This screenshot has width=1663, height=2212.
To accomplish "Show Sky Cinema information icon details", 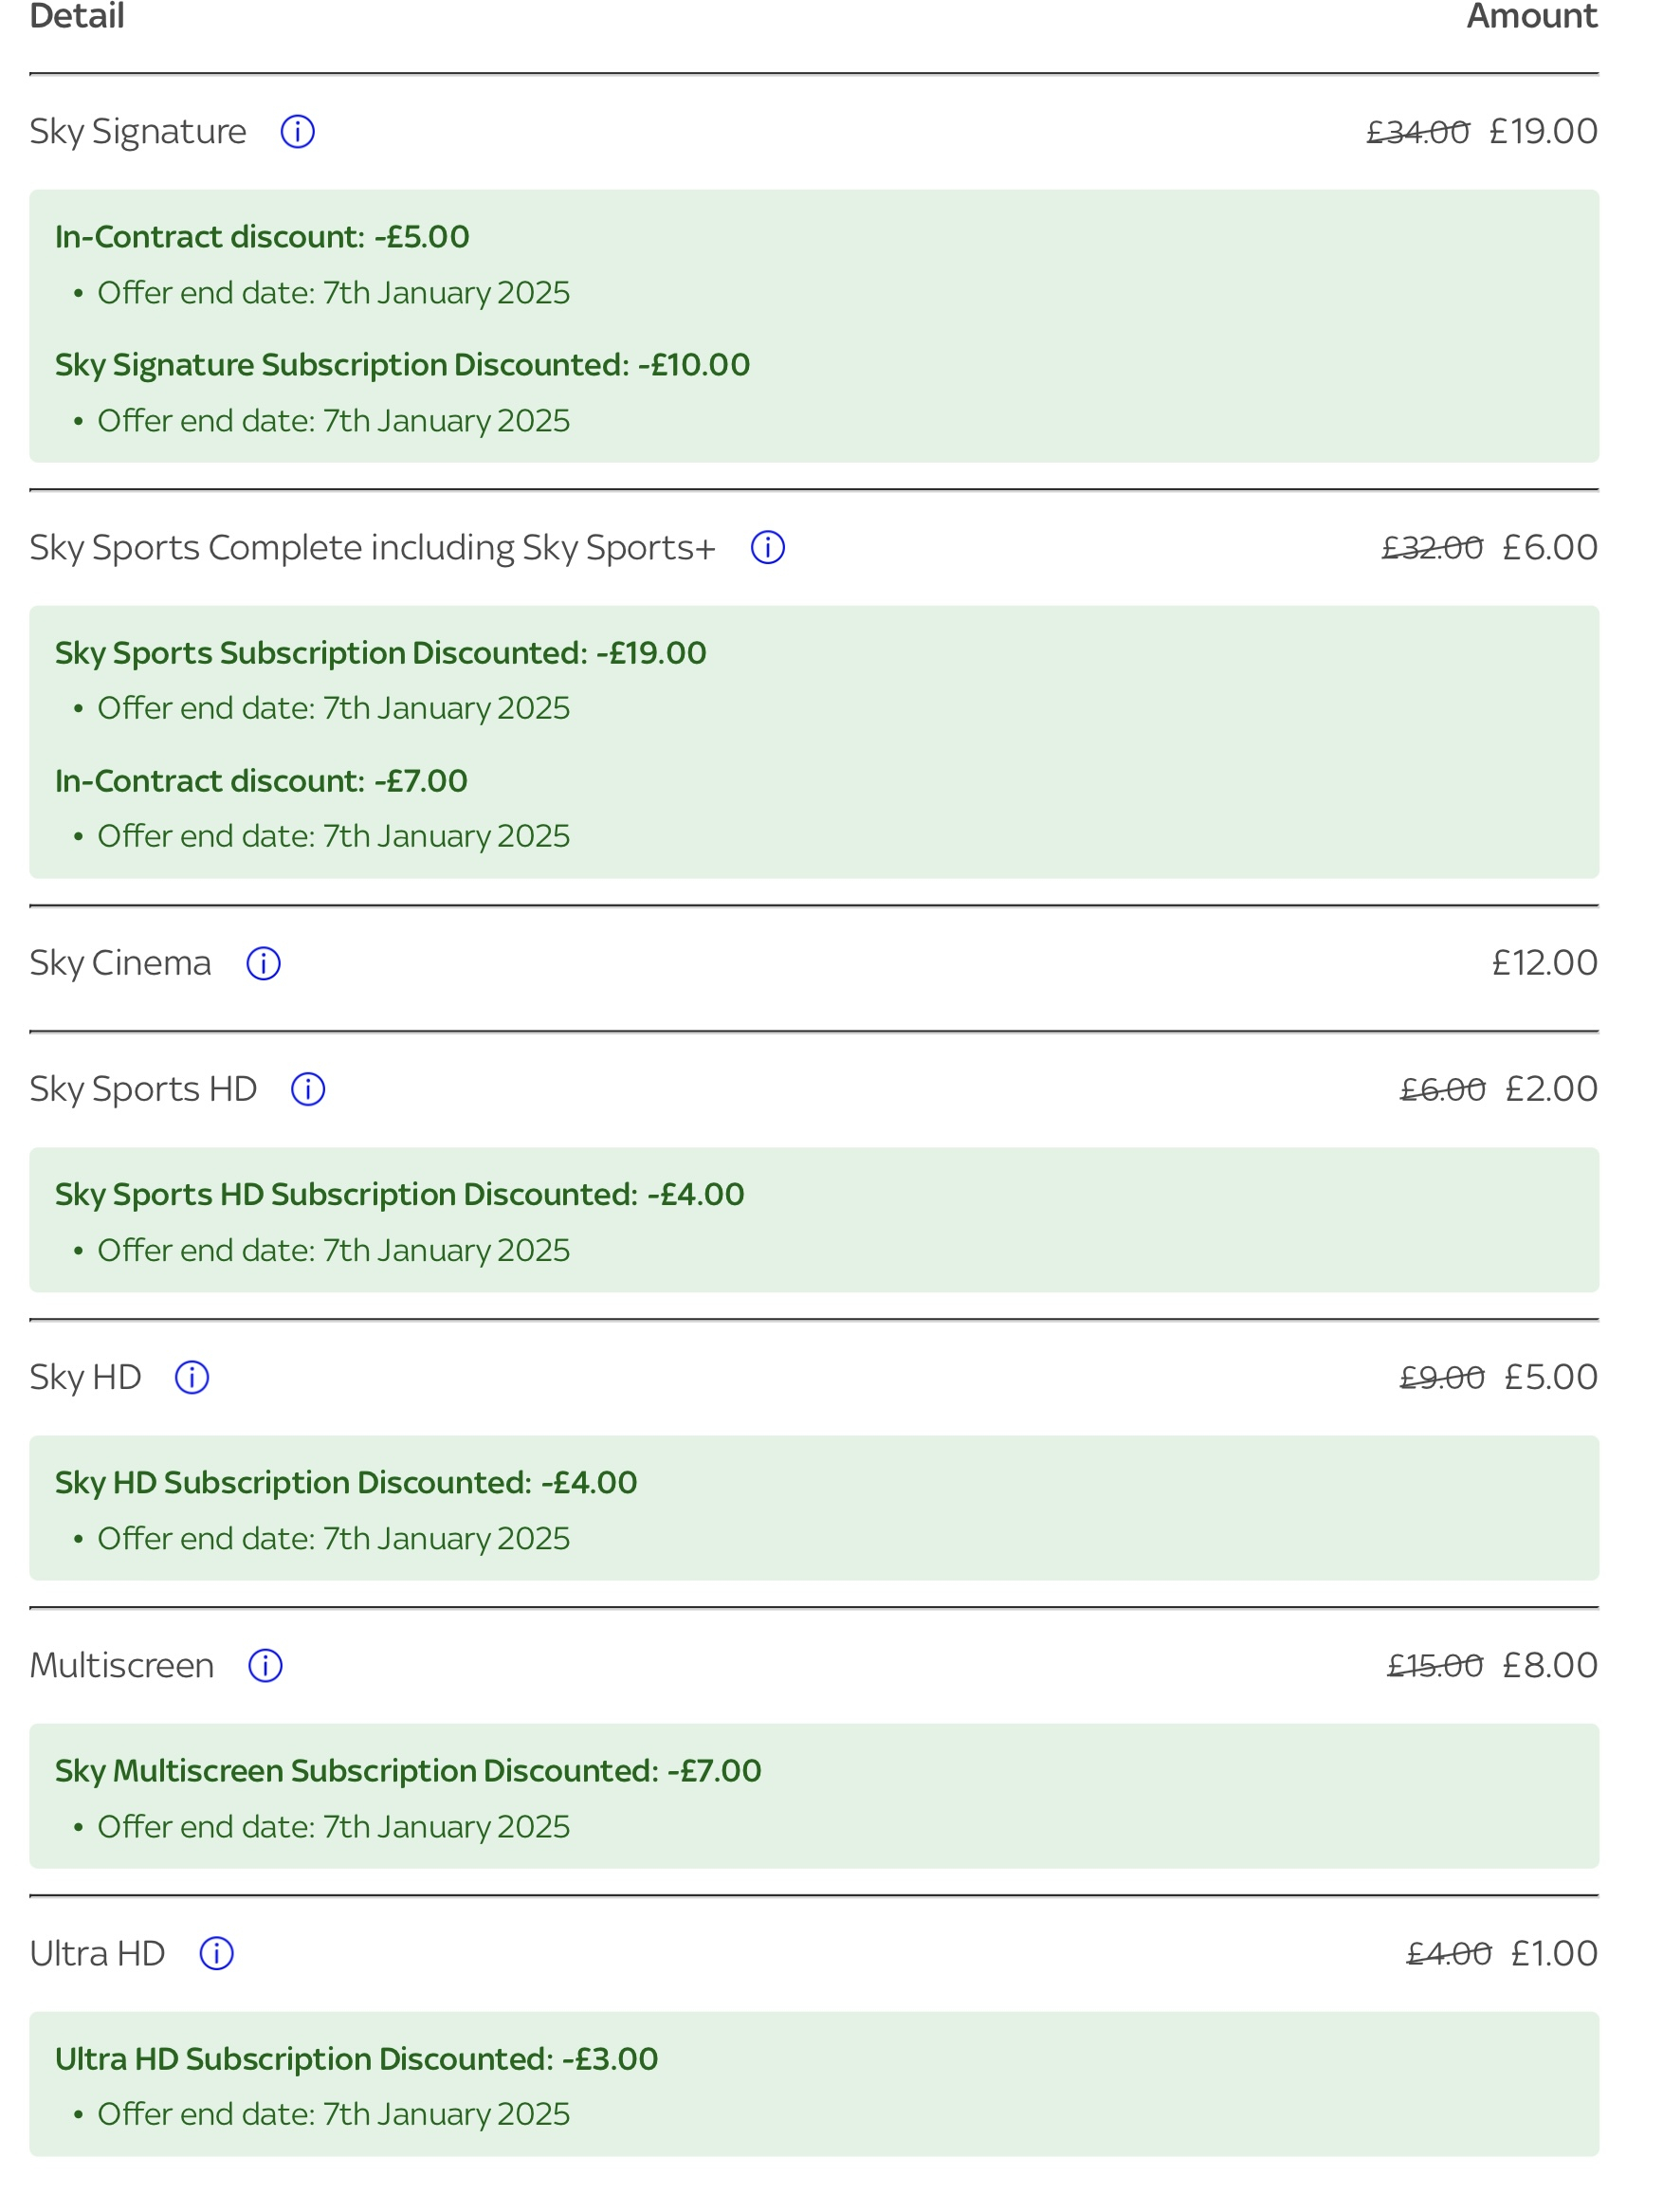I will tap(263, 963).
